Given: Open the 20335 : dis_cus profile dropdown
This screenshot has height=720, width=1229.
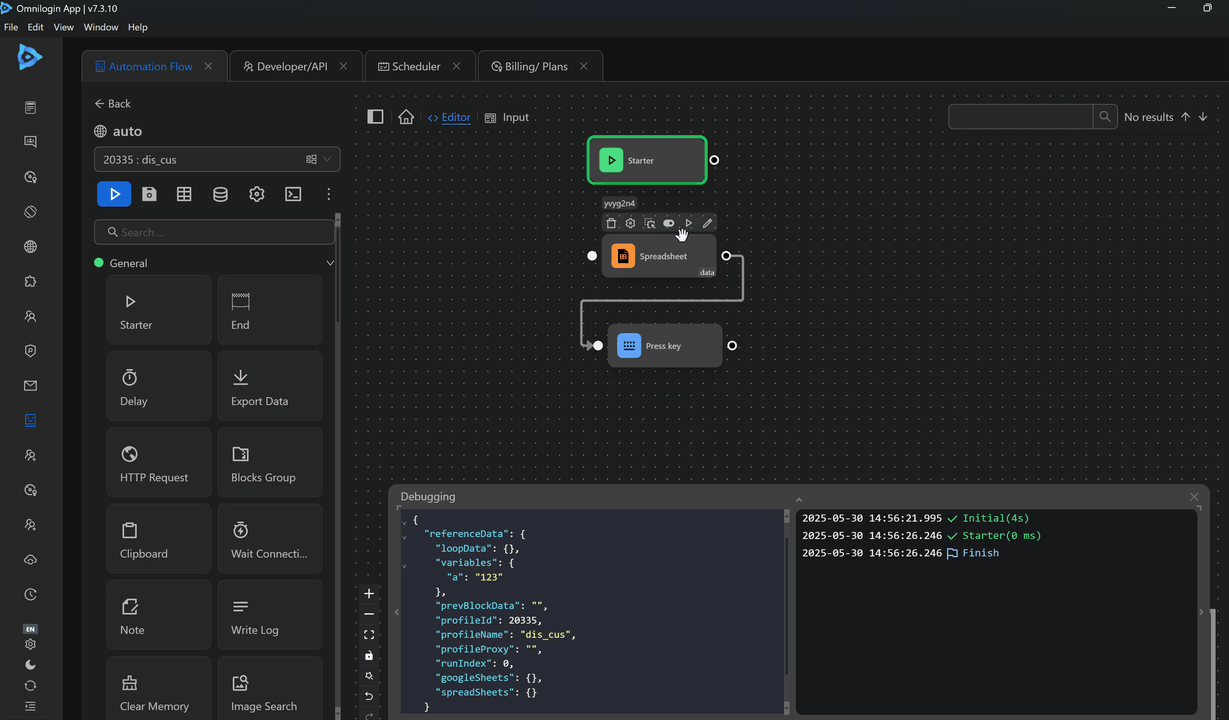Looking at the screenshot, I should pos(216,159).
